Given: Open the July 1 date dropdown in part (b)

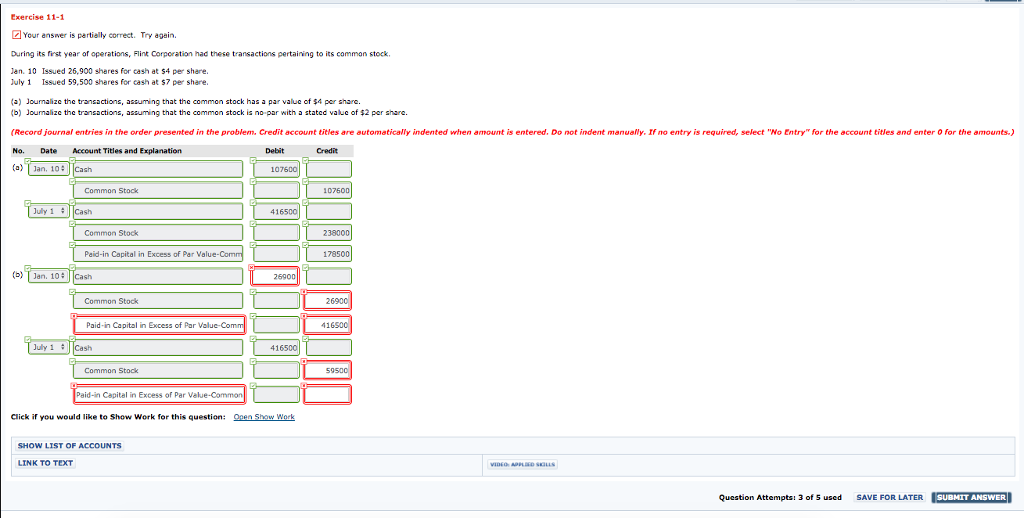Looking at the screenshot, I should coord(48,348).
